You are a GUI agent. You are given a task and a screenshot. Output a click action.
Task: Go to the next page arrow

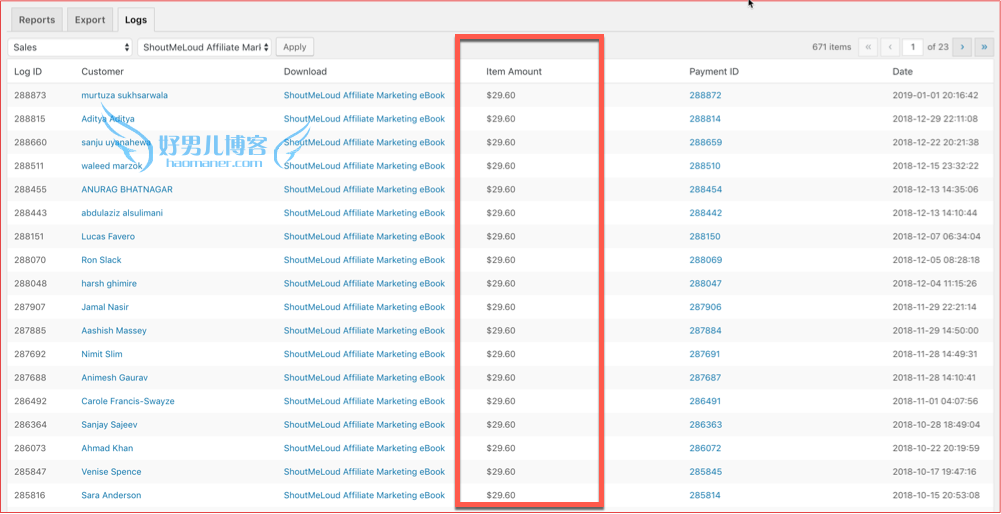point(962,47)
